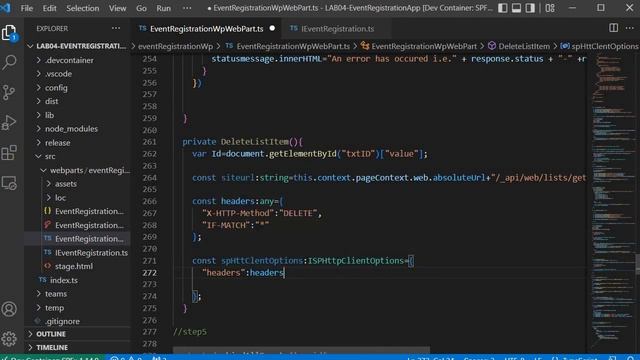
Task: Expand the node_modules folder
Action: 78,129
